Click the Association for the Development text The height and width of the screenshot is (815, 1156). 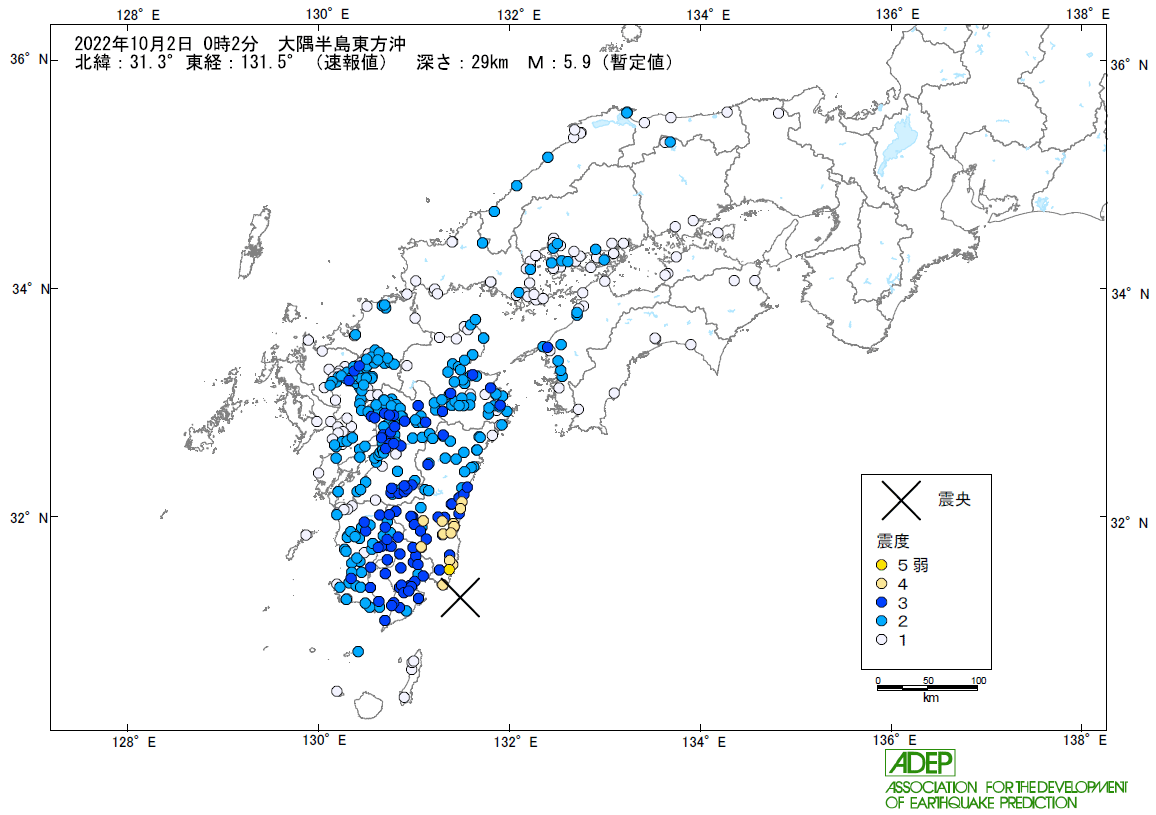tap(1006, 787)
